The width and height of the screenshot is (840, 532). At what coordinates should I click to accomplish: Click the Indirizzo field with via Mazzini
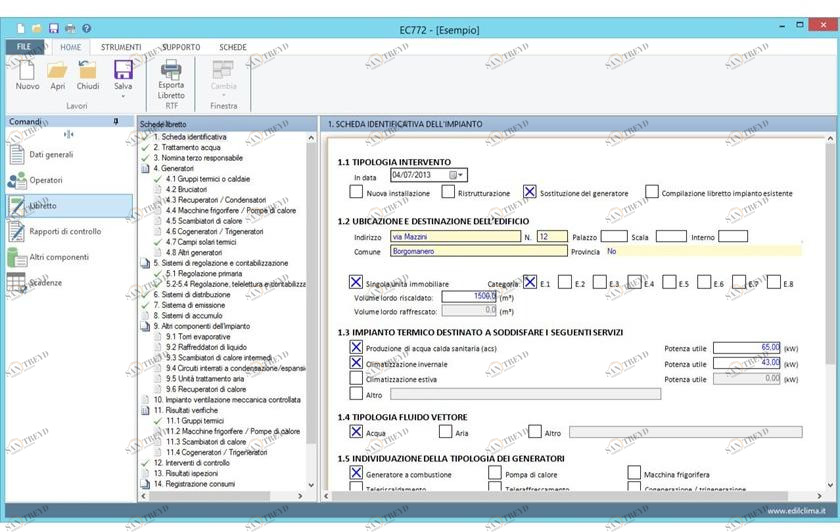[x=452, y=236]
